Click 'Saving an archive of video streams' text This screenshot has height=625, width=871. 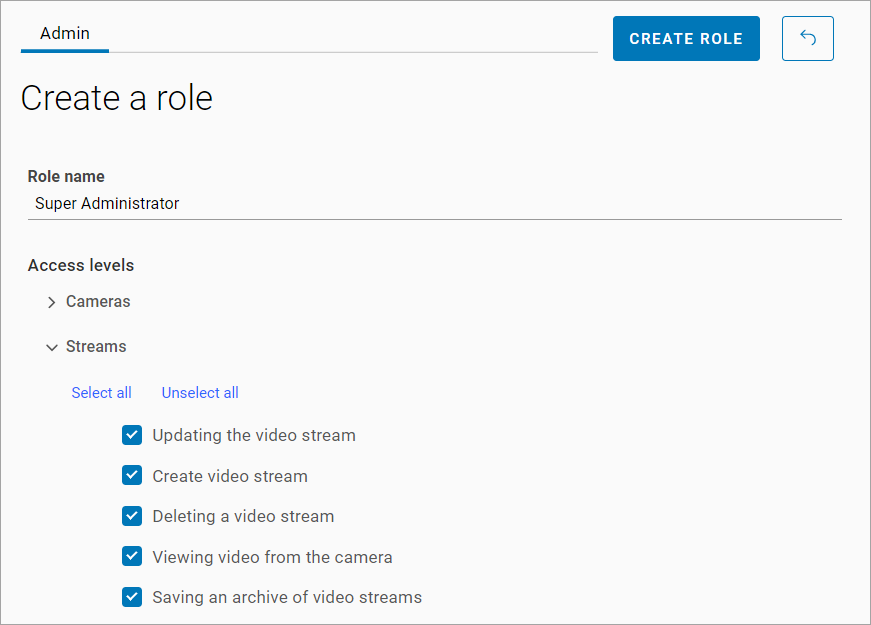pos(287,598)
